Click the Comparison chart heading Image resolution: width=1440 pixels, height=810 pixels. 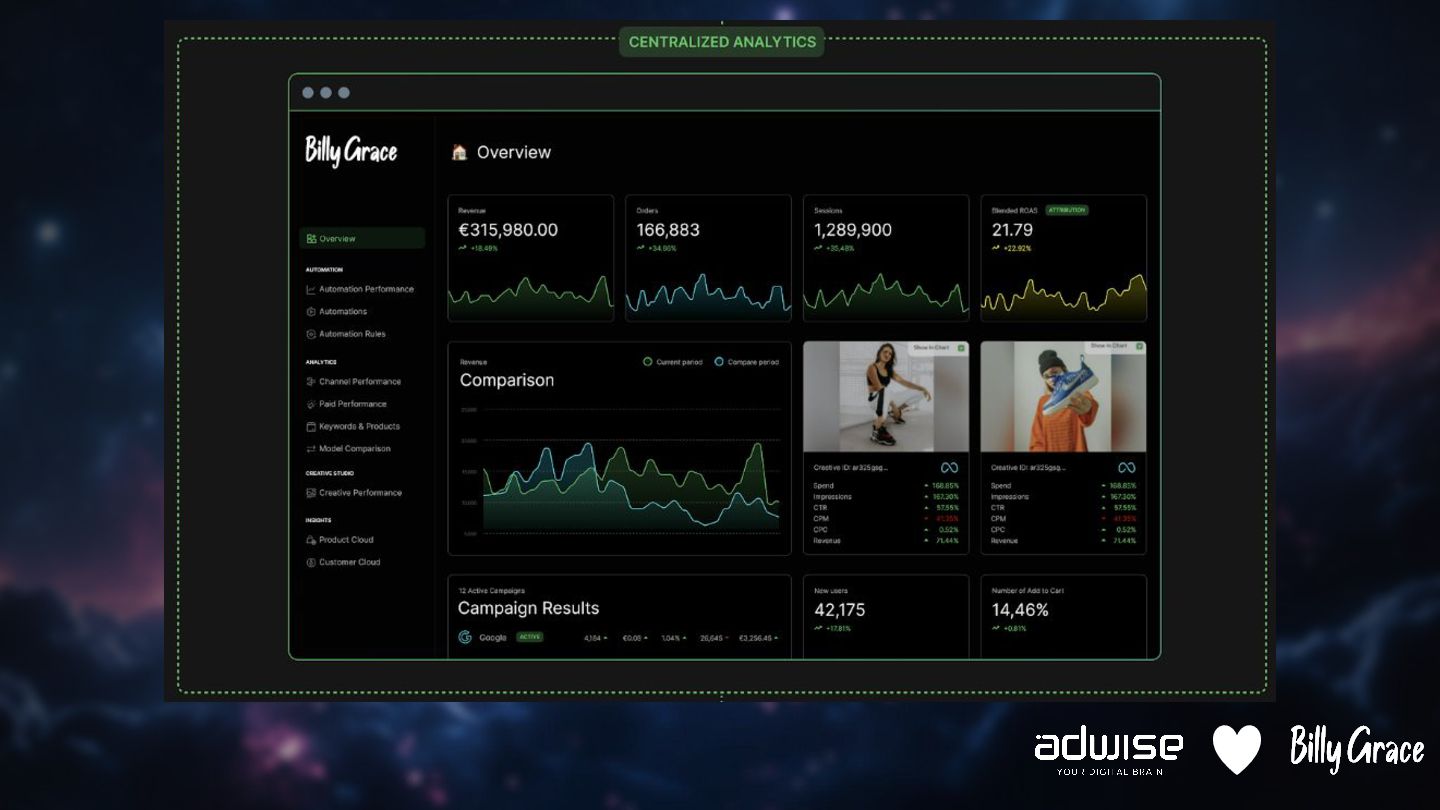[x=507, y=380]
